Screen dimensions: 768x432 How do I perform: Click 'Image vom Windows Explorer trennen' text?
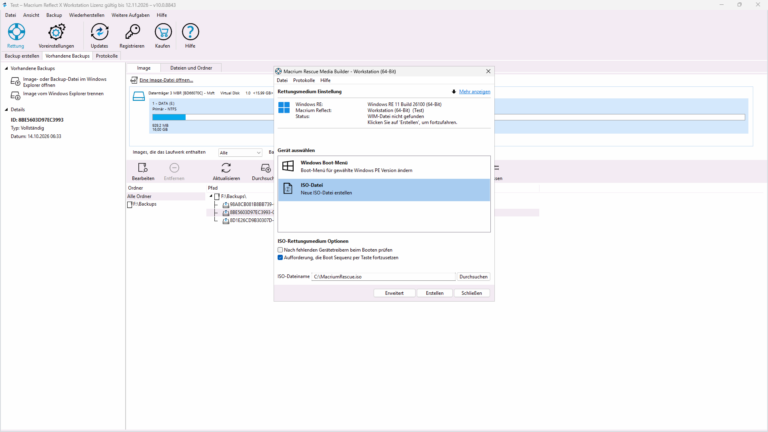coord(63,94)
